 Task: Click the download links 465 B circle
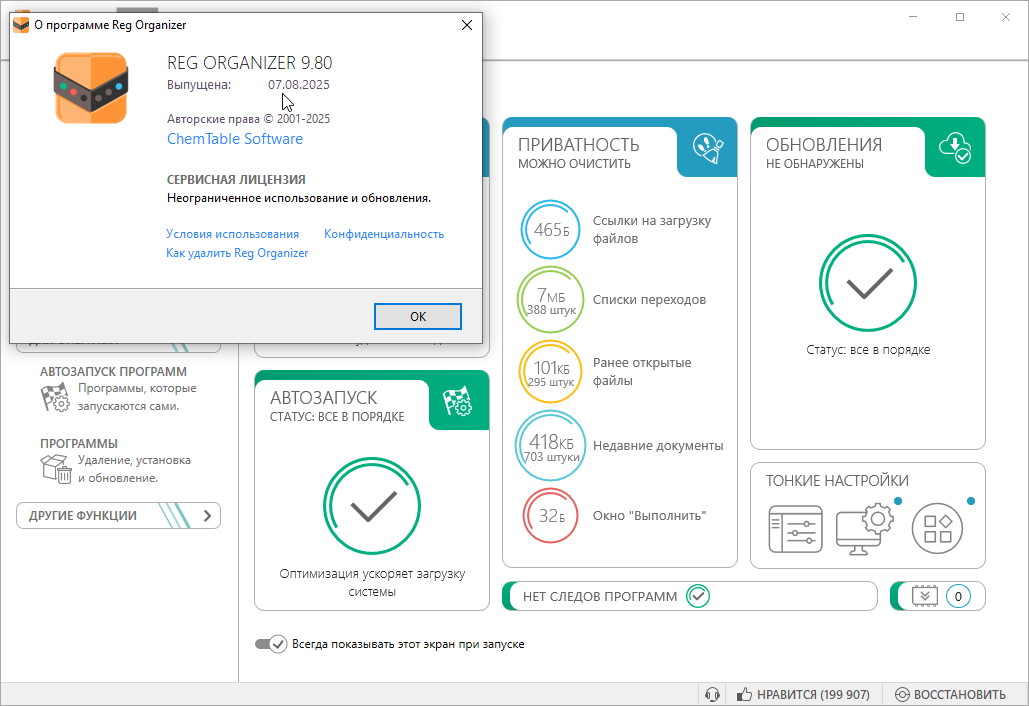pyautogui.click(x=551, y=230)
